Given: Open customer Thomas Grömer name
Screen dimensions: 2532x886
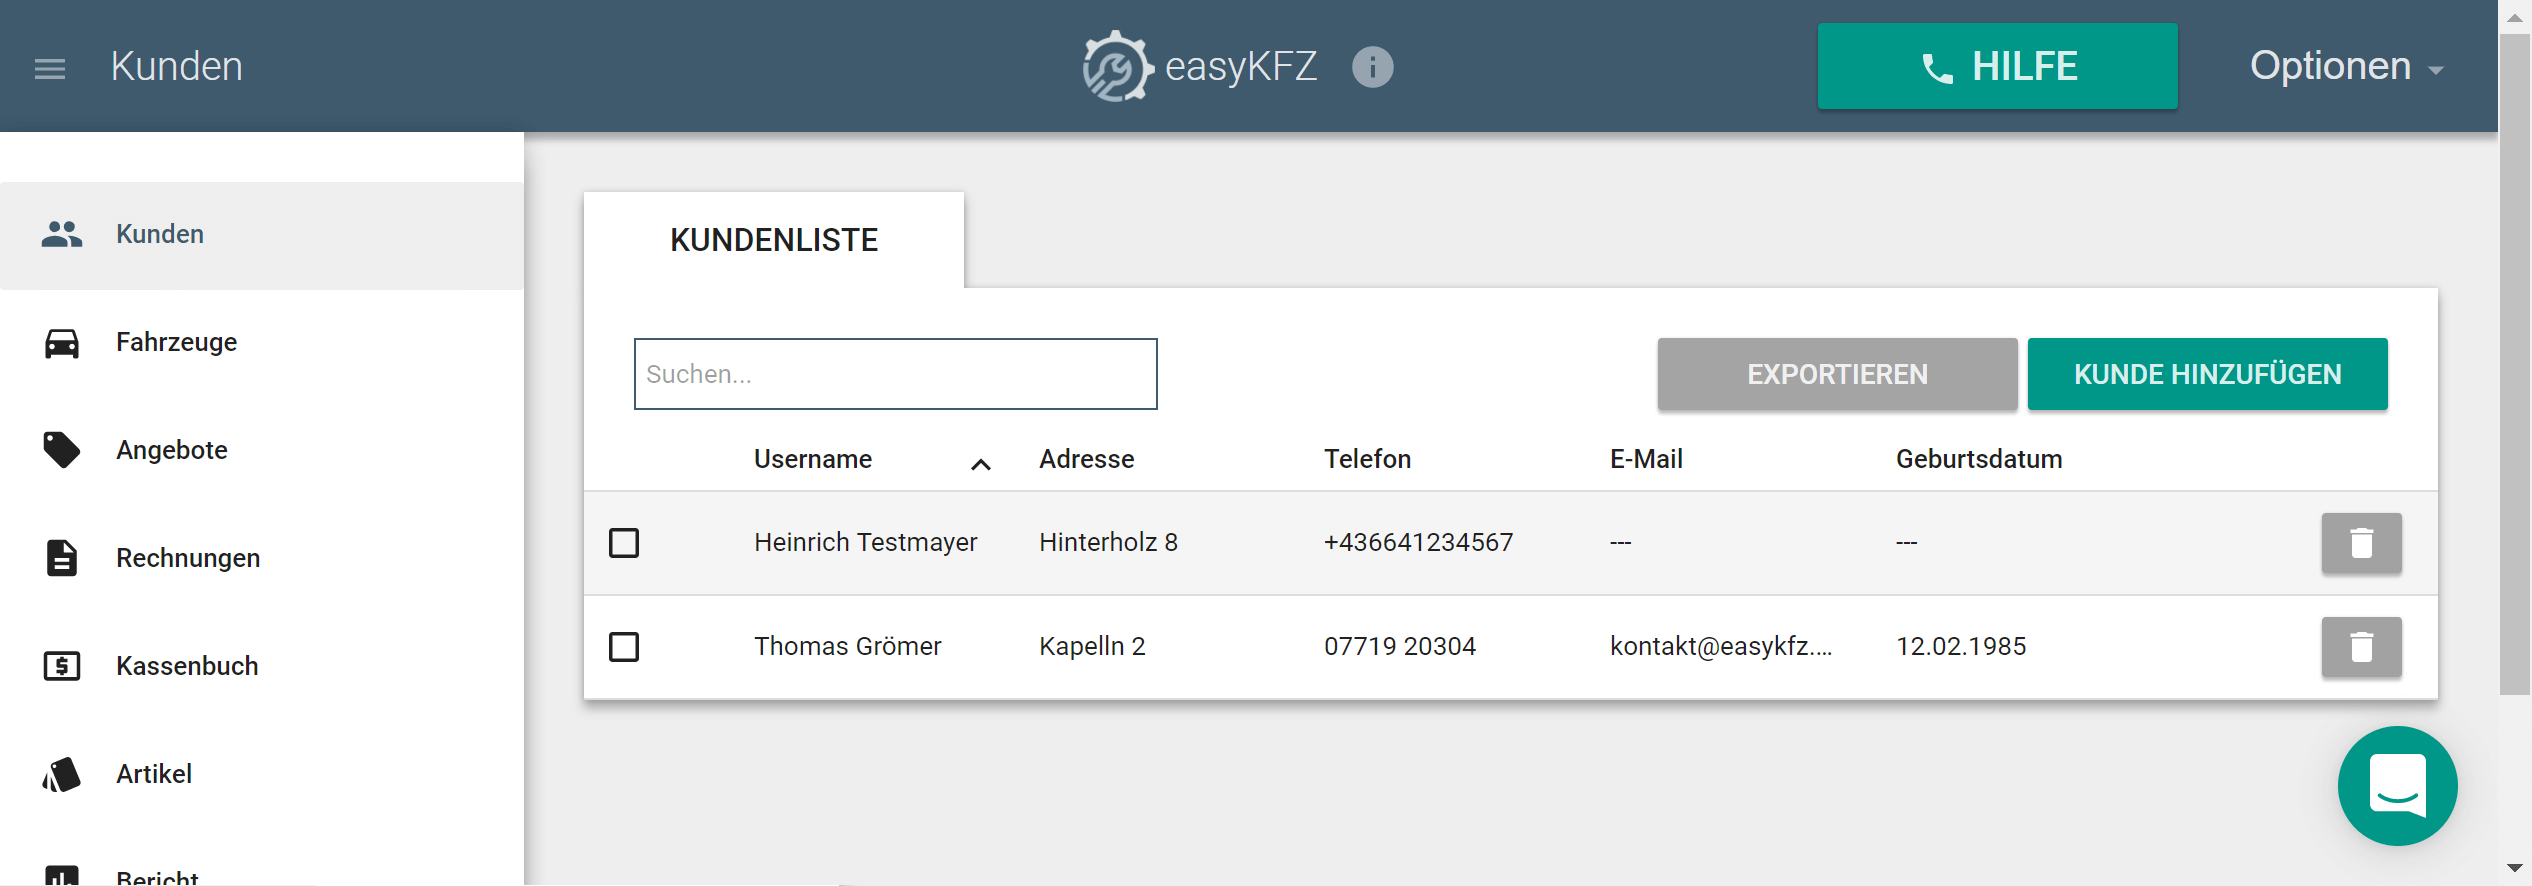Looking at the screenshot, I should point(847,646).
